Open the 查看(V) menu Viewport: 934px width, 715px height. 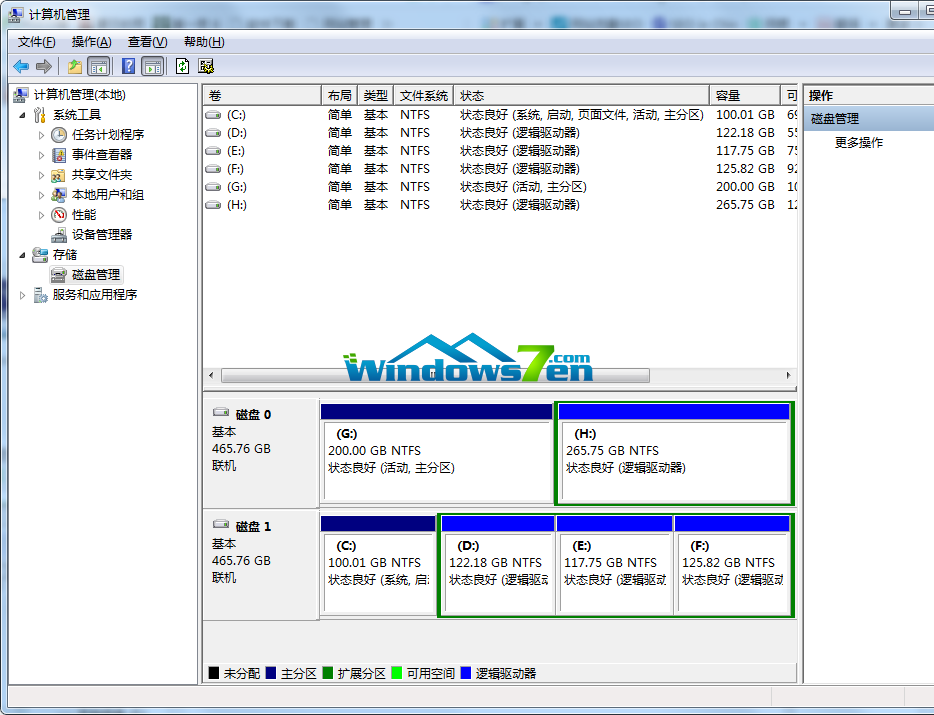click(x=147, y=42)
